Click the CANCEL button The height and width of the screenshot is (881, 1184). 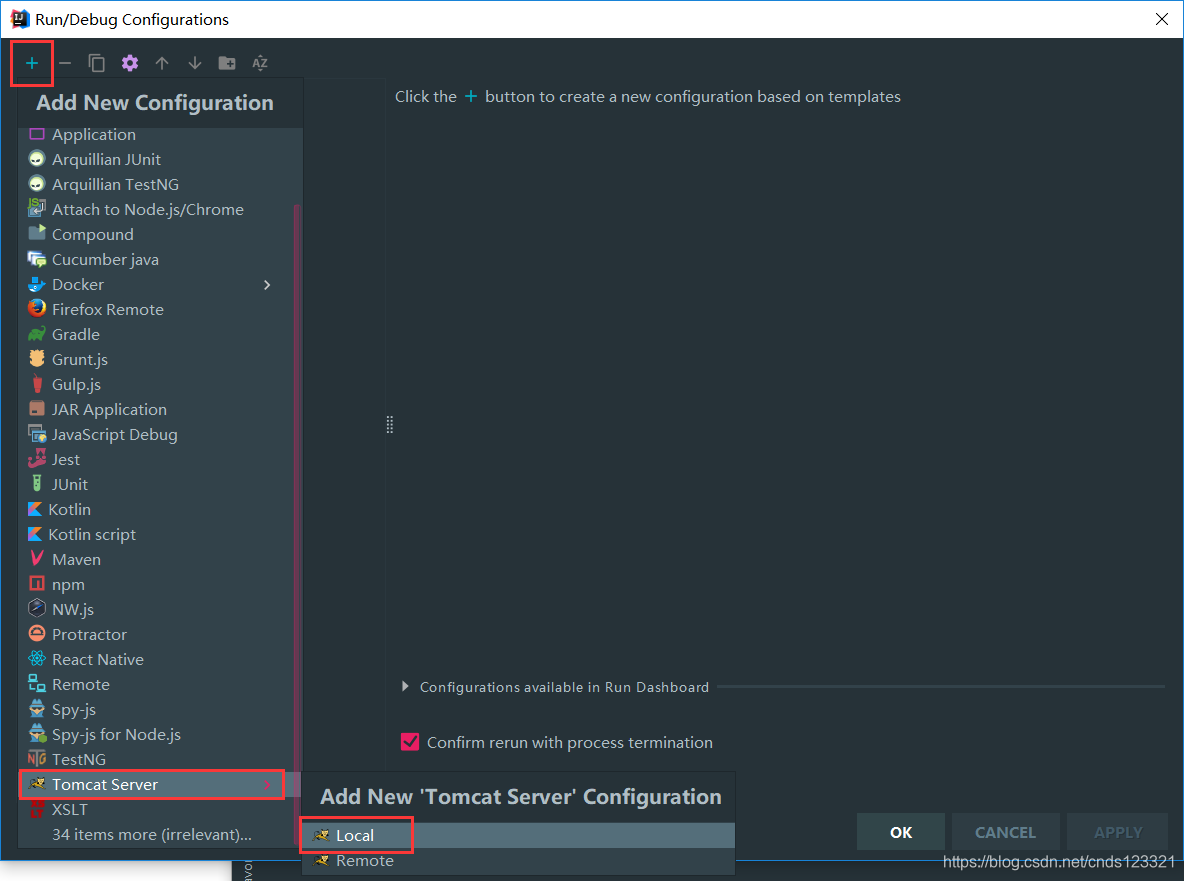pos(1005,832)
